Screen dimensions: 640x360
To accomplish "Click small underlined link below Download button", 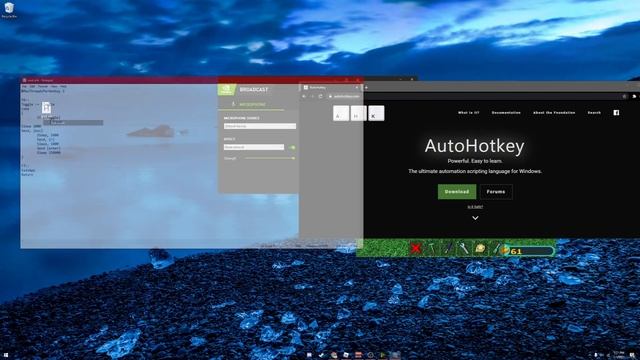I will coord(475,207).
